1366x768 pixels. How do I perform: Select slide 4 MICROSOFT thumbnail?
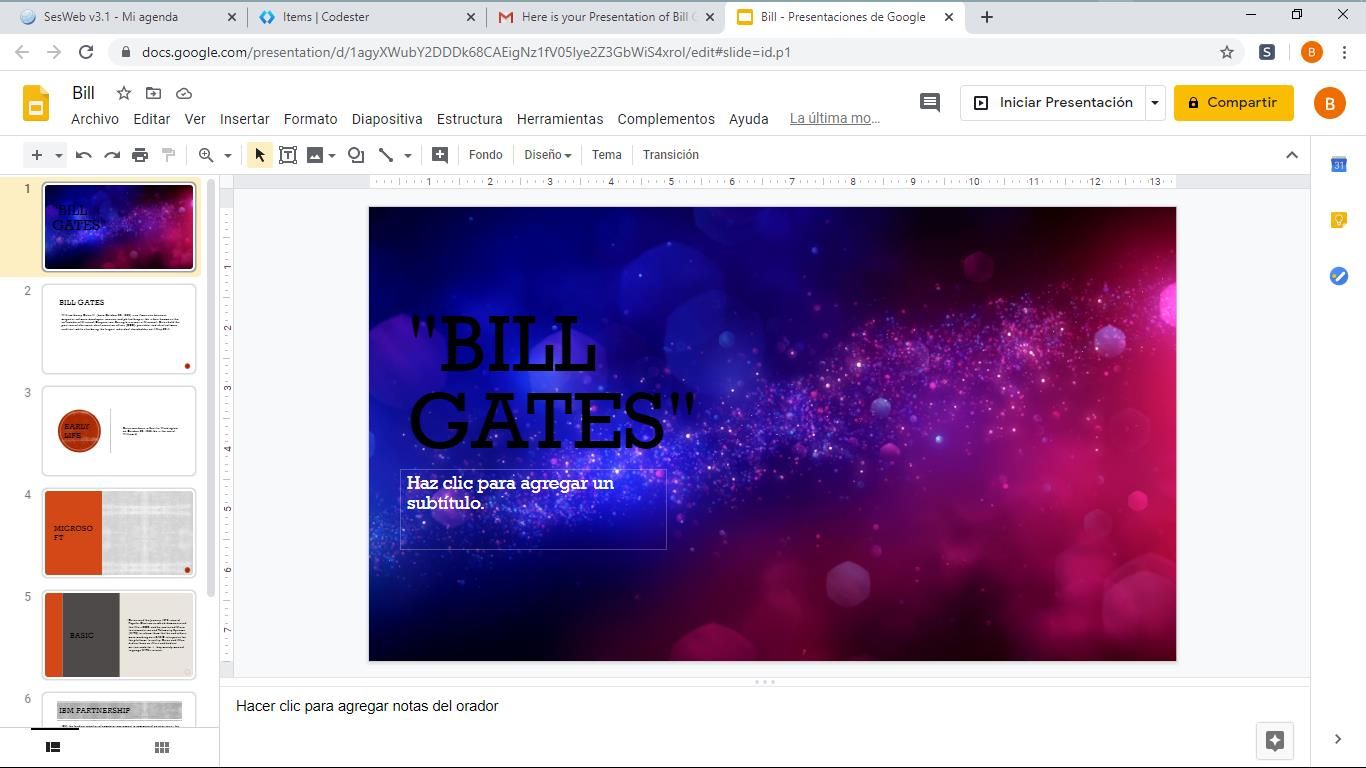(119, 533)
